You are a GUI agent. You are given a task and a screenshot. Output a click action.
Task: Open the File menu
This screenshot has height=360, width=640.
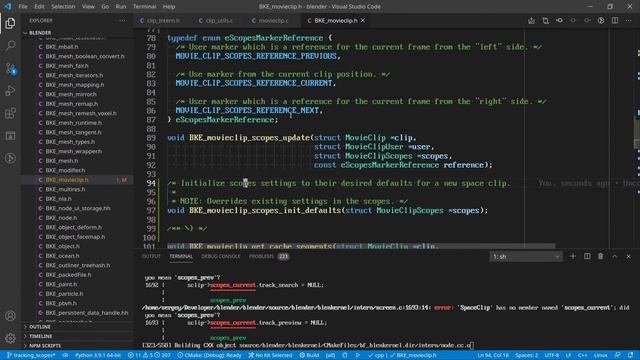(x=23, y=7)
